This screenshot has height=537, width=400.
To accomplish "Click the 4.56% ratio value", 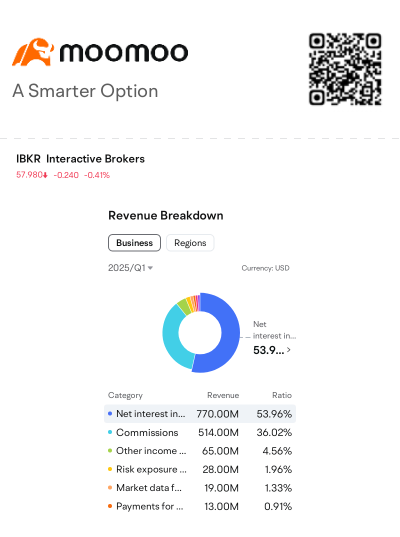I will pos(277,451).
